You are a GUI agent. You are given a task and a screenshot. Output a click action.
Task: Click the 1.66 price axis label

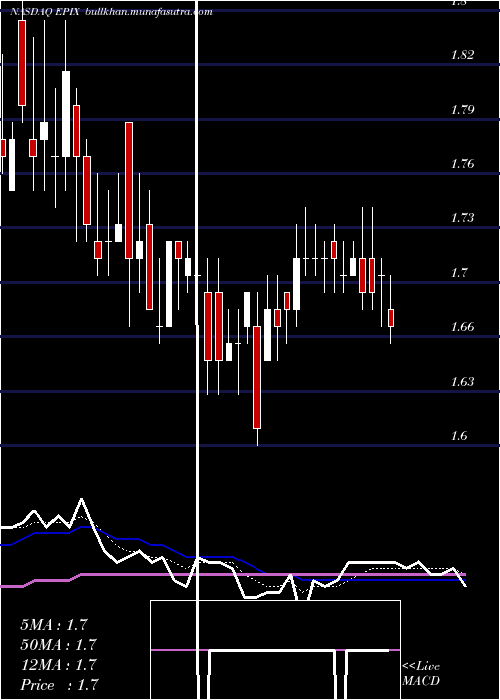tap(462, 327)
